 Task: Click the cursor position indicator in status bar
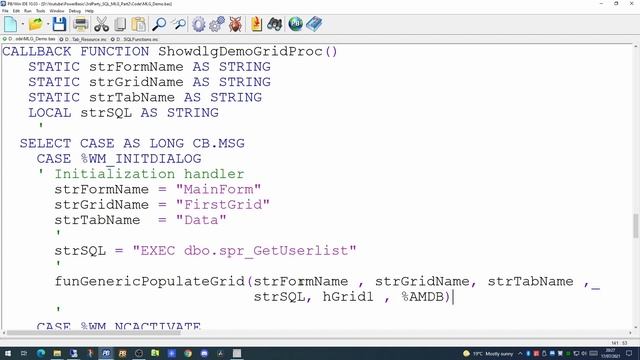[620, 343]
